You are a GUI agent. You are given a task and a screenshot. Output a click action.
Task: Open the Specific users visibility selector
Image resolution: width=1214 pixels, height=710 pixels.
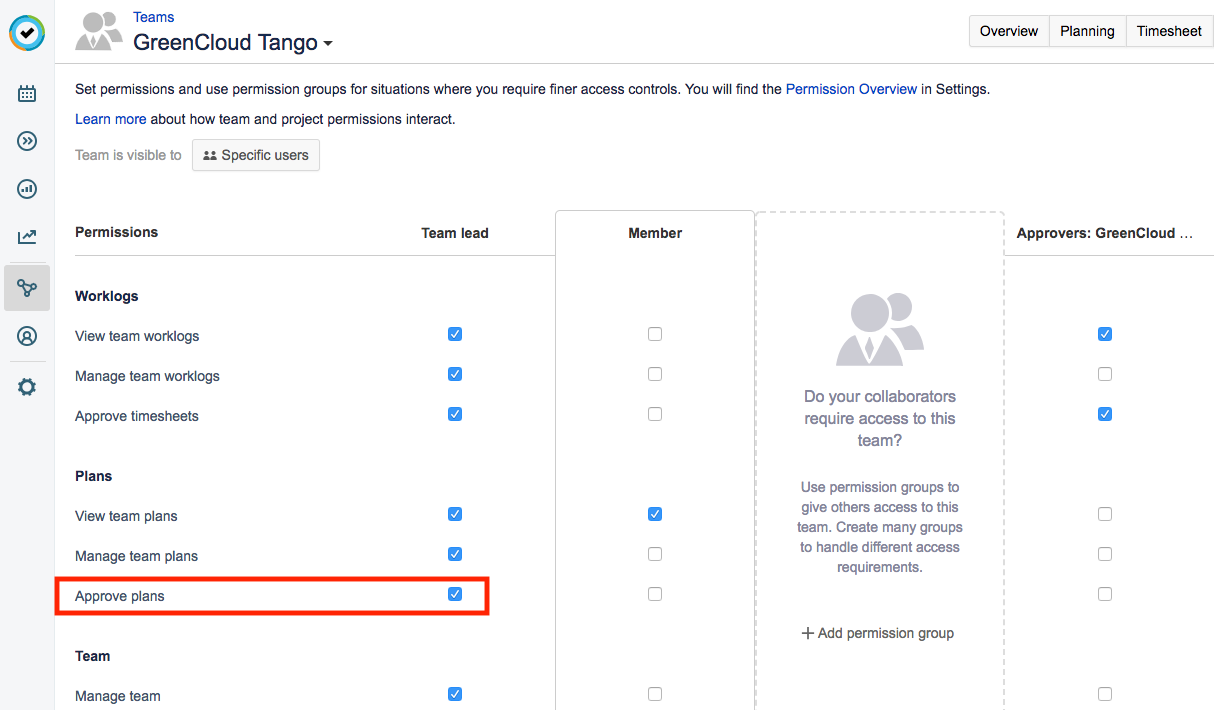256,155
